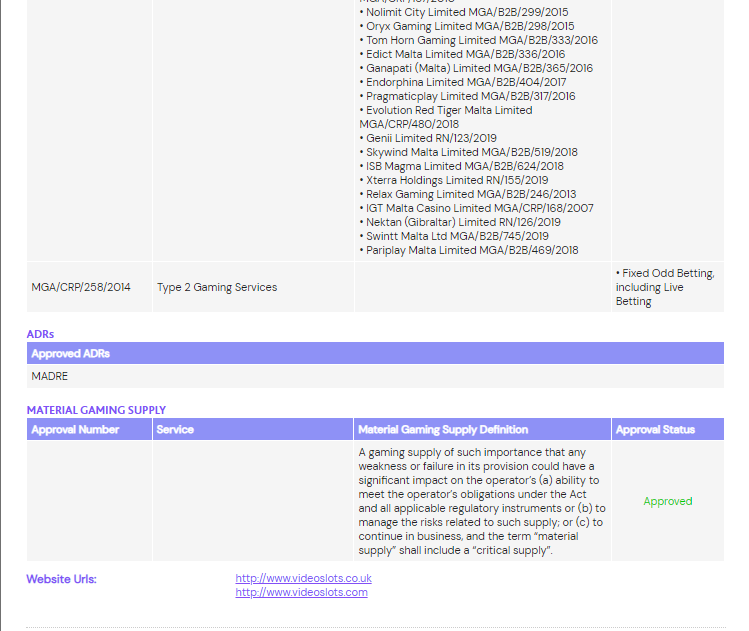The height and width of the screenshot is (631, 749).
Task: Select the green Approved status text
Action: [x=668, y=501]
